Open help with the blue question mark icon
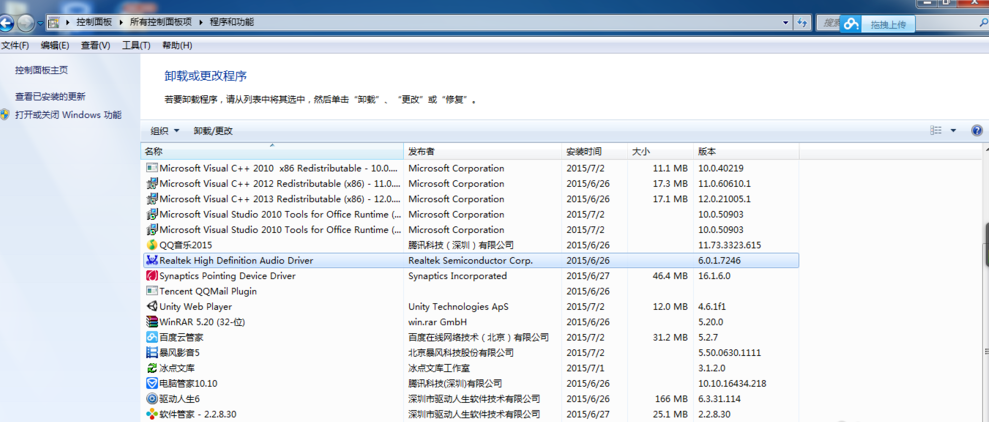The height and width of the screenshot is (422, 989). tap(977, 131)
